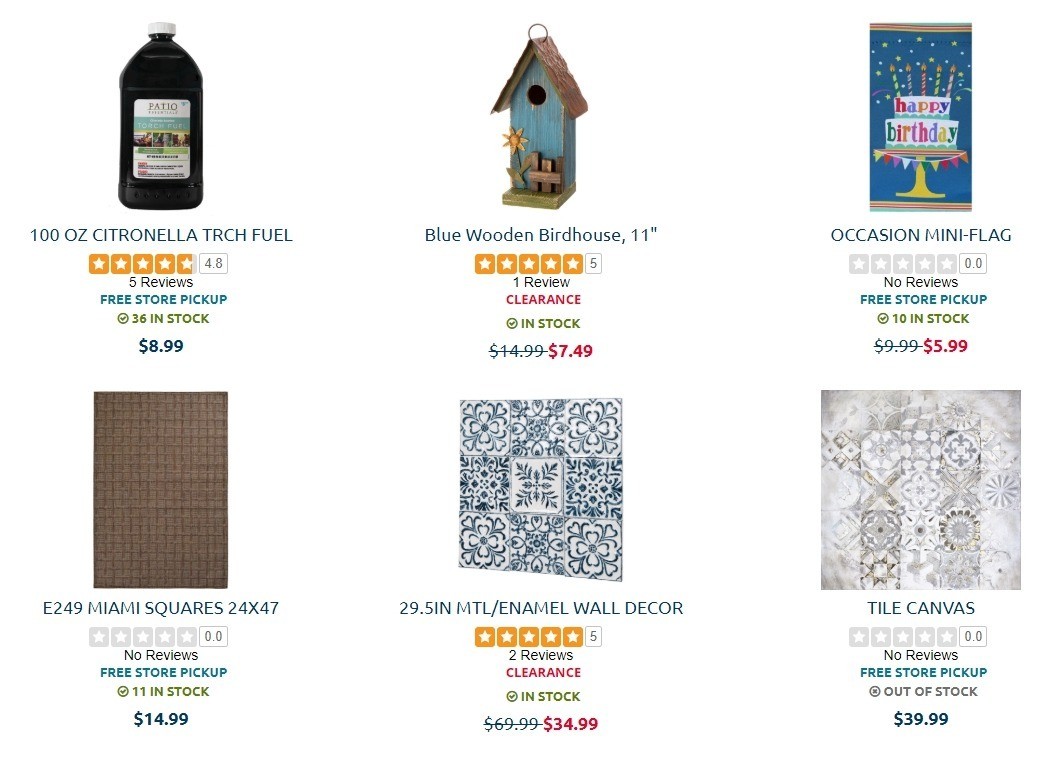
Task: Click the out of stock icon under Tile Canvas
Action: click(875, 692)
